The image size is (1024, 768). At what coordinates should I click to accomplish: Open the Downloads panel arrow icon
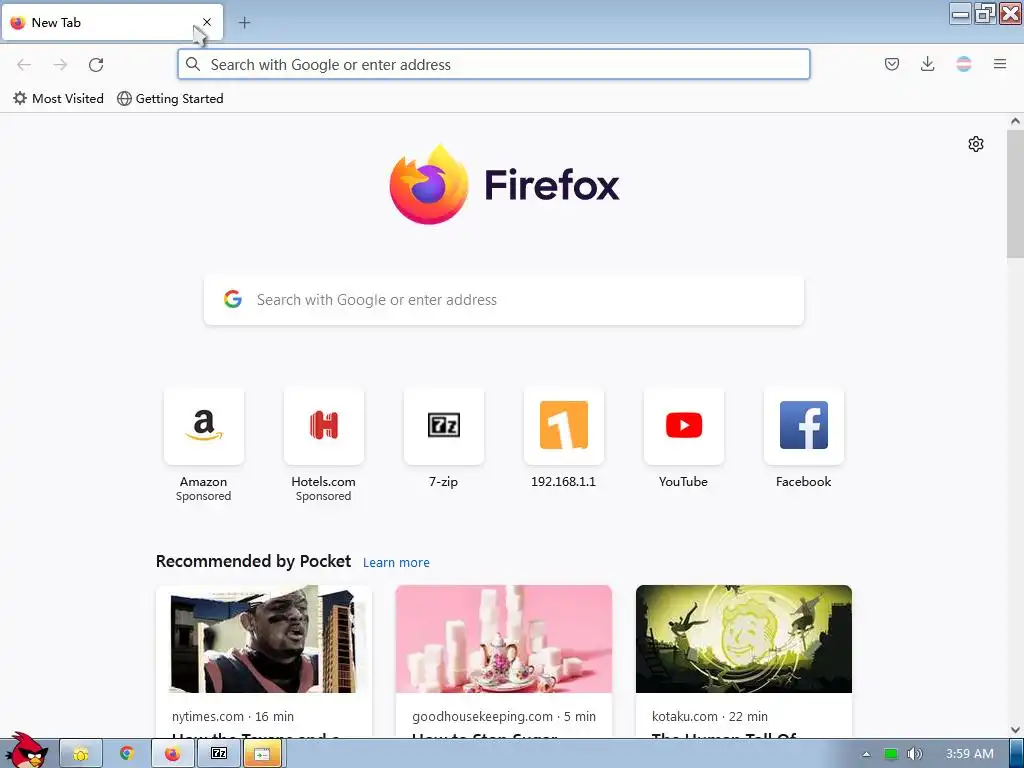pos(927,64)
